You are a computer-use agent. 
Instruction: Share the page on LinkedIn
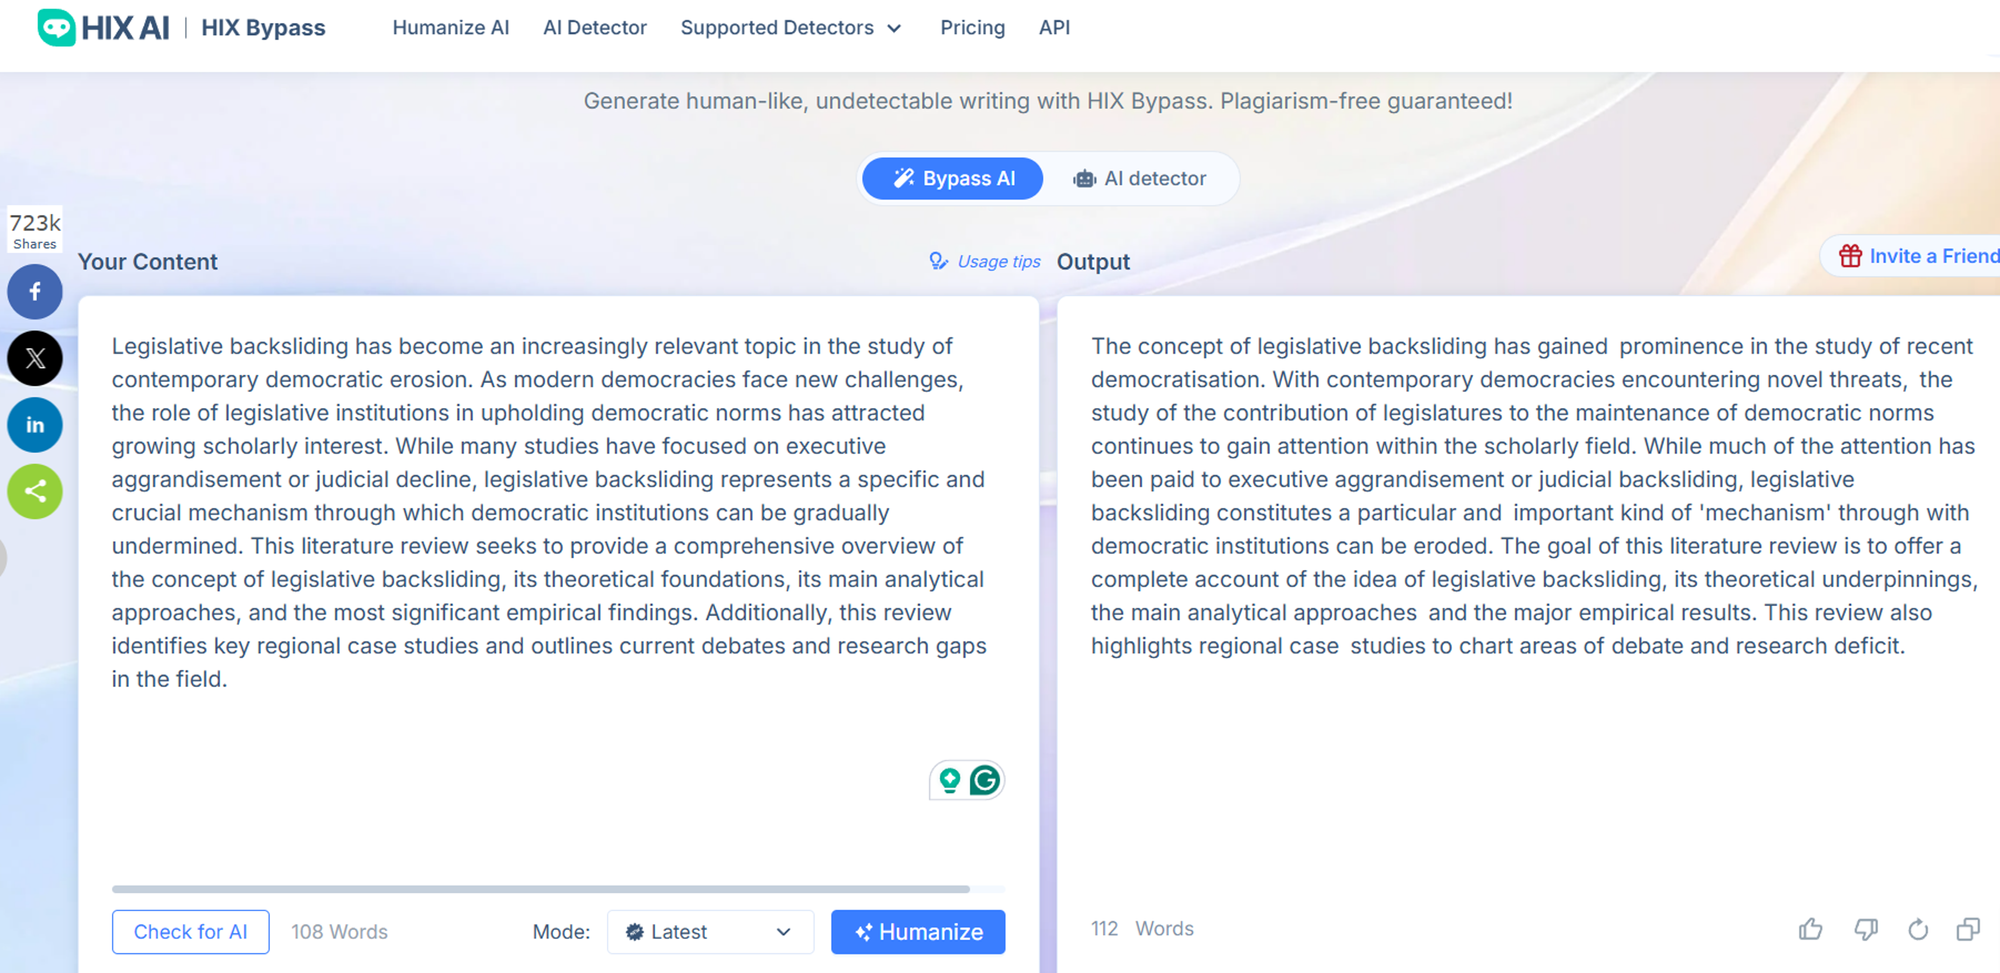click(x=35, y=425)
